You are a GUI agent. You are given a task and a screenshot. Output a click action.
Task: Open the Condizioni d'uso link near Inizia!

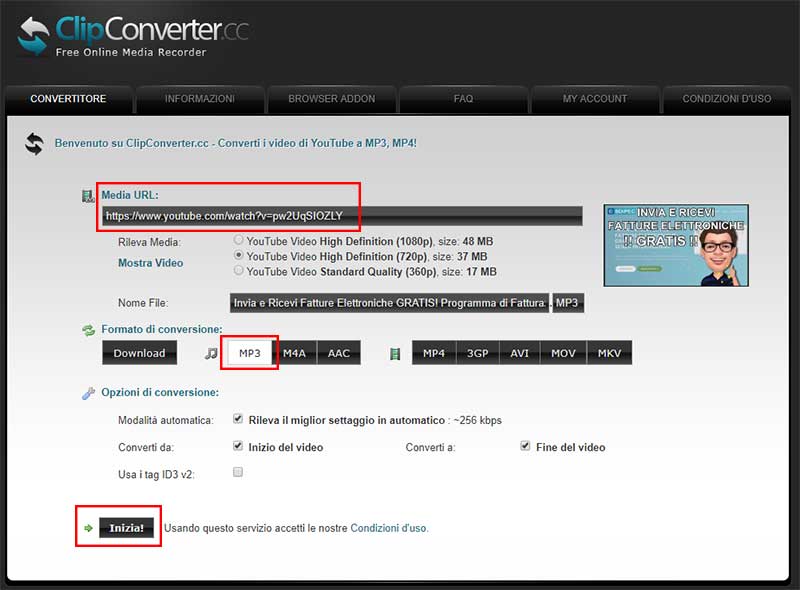click(389, 528)
